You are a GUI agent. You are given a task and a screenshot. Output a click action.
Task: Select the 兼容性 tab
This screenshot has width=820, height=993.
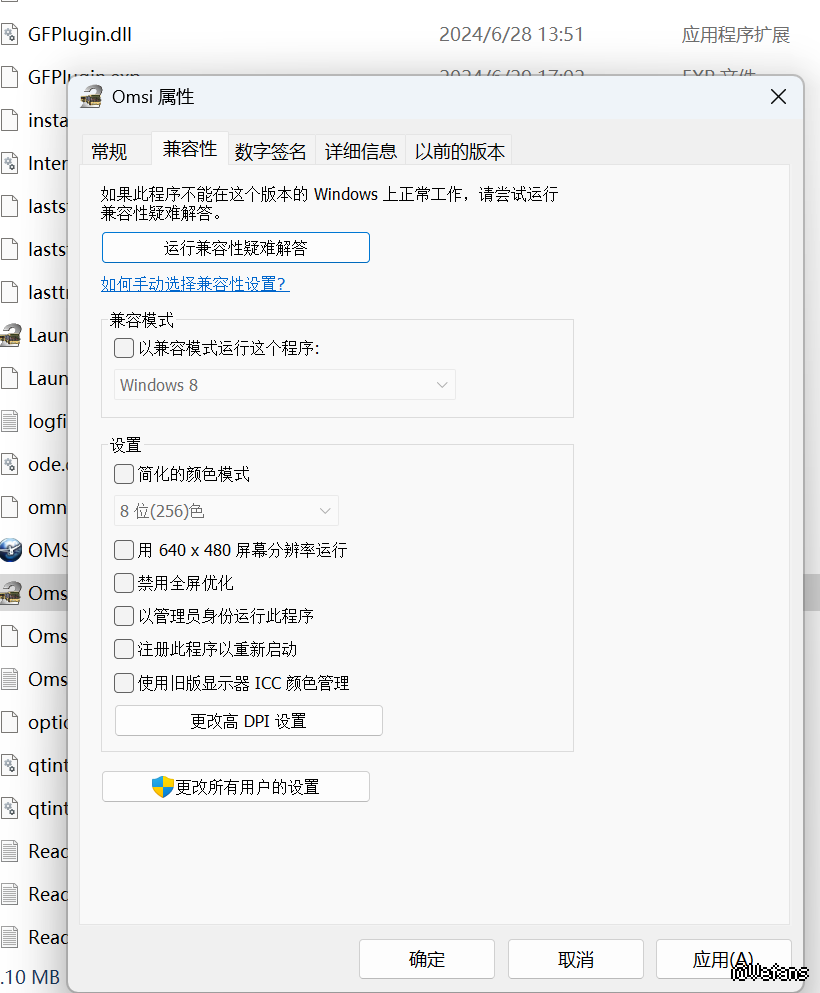[190, 149]
